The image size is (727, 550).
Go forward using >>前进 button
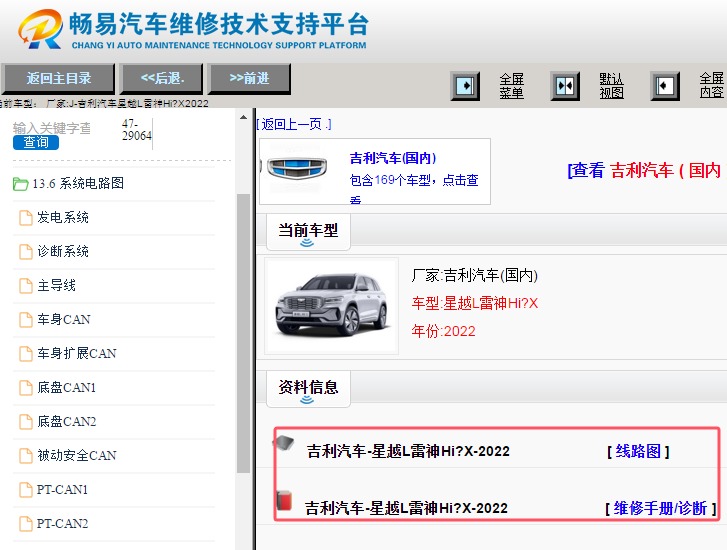(249, 78)
